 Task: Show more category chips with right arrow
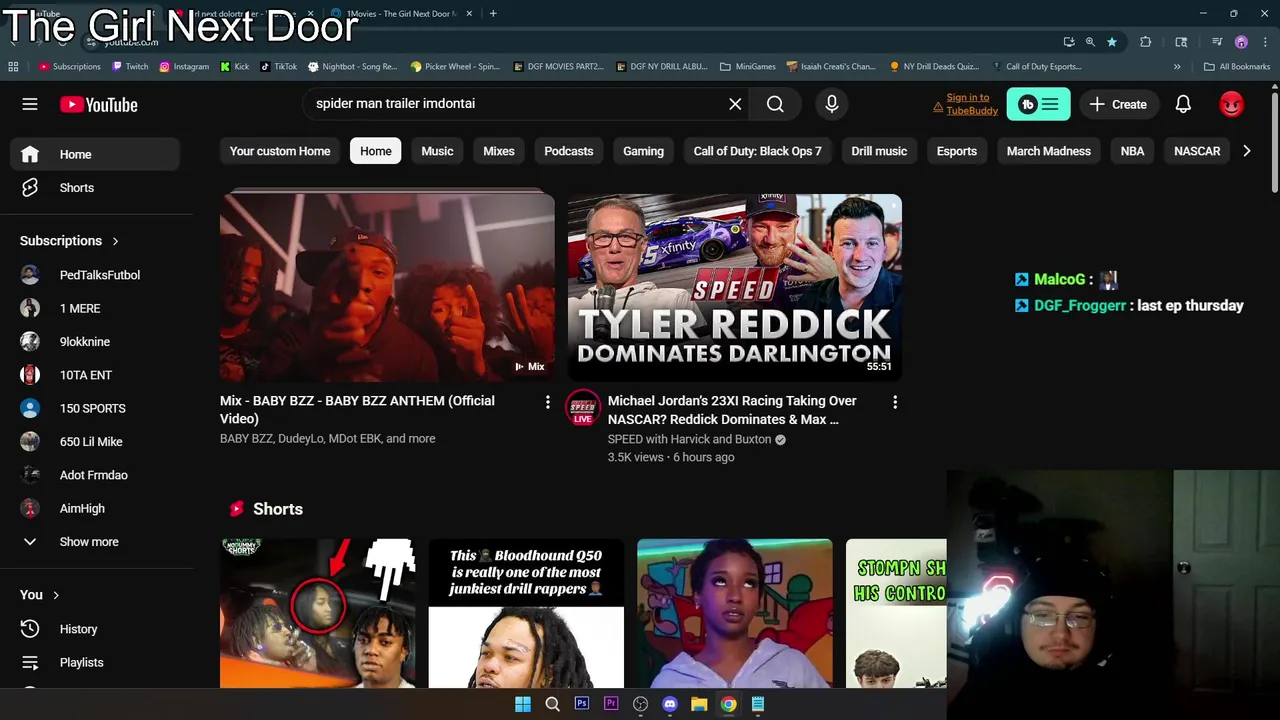tap(1246, 151)
